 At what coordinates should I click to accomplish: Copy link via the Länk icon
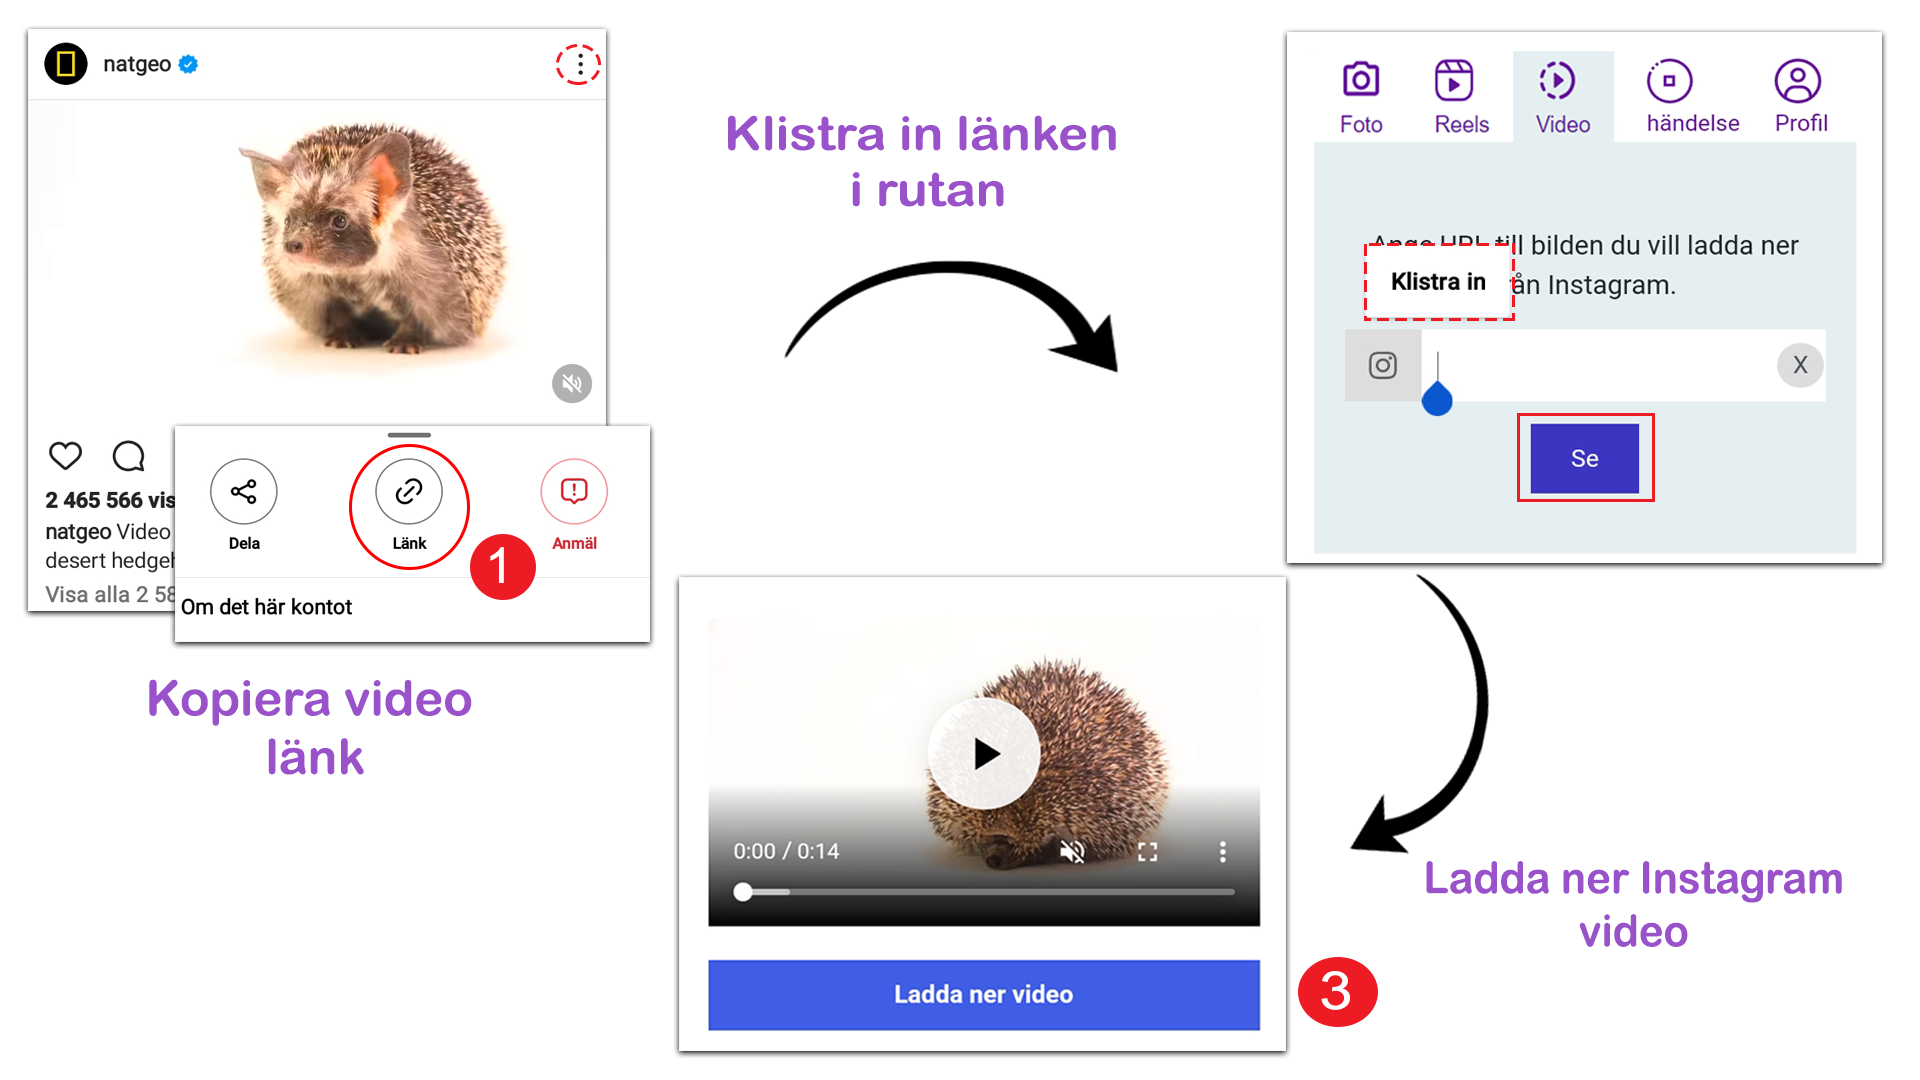point(409,491)
